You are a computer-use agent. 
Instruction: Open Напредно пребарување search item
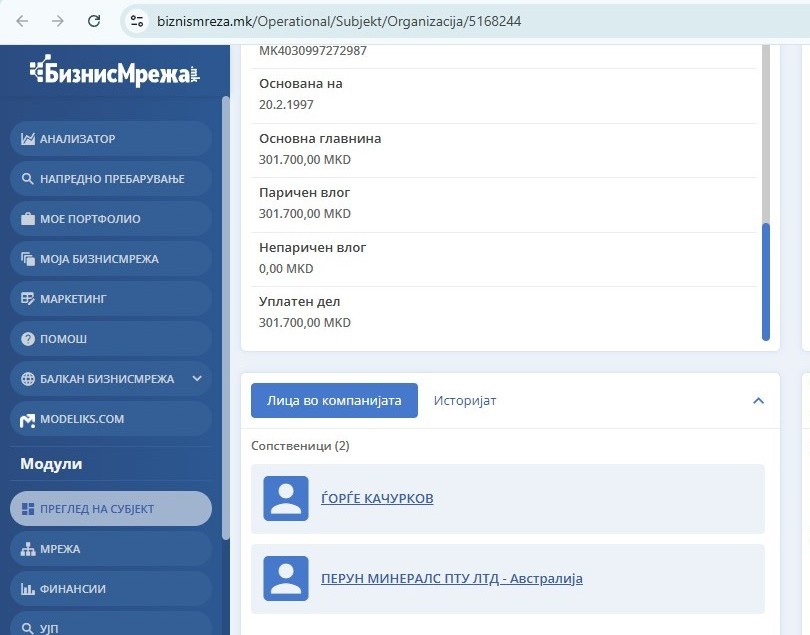[x=110, y=179]
